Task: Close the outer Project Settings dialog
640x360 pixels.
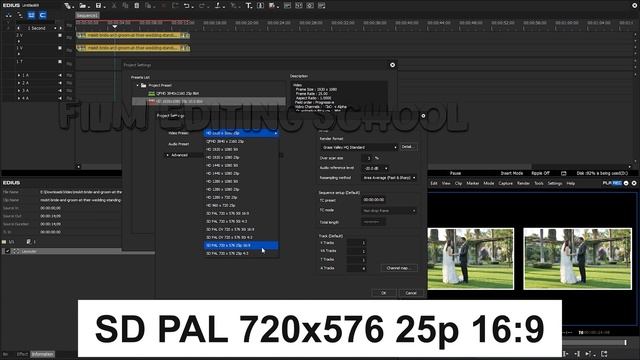Action: coord(392,65)
